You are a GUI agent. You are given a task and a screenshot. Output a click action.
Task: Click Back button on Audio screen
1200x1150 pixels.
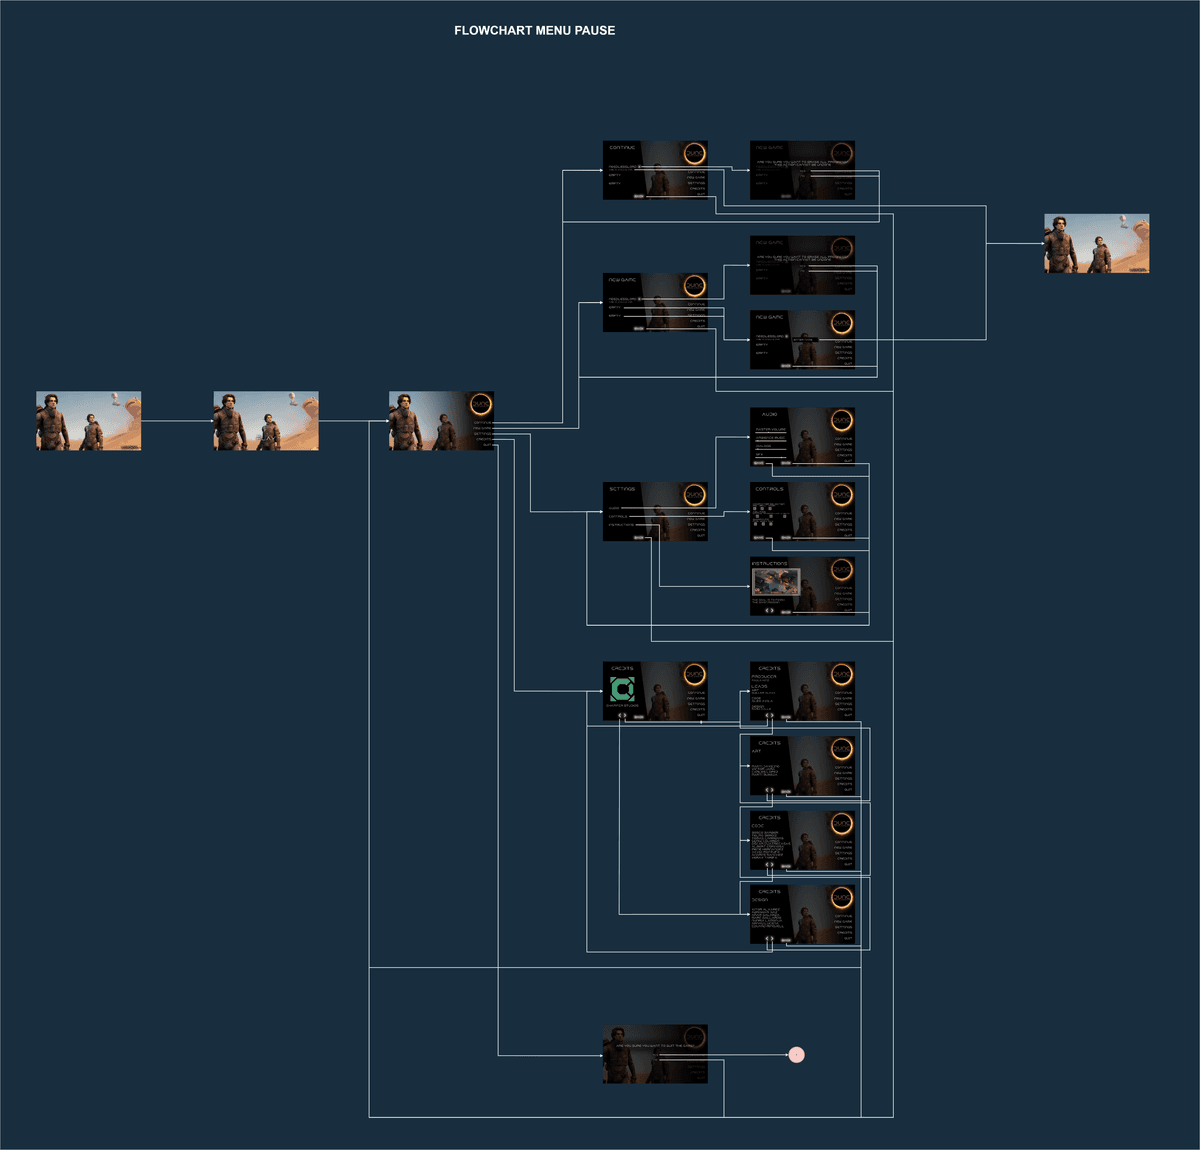click(786, 462)
